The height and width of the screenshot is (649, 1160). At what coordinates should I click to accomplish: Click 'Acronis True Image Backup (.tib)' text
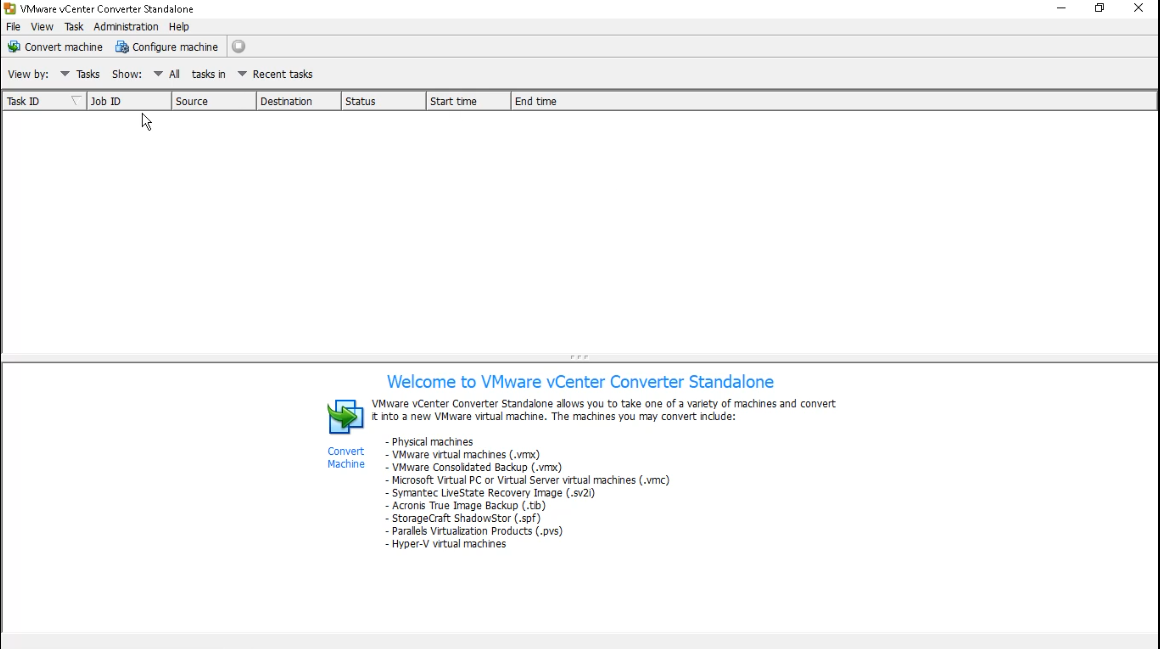point(469,505)
